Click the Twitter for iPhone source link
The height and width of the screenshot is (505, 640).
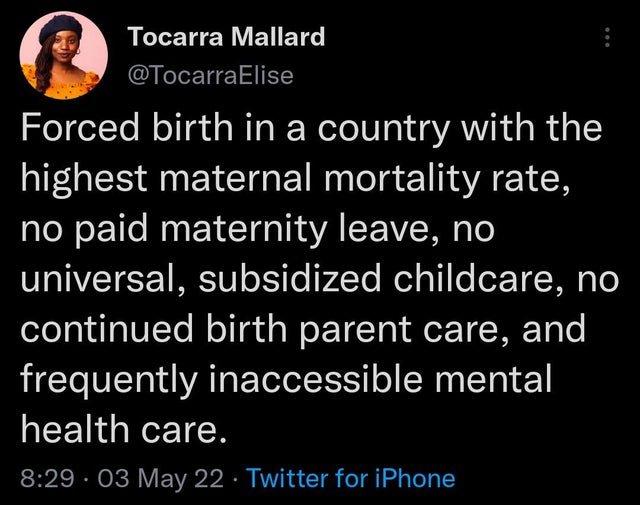tap(351, 478)
